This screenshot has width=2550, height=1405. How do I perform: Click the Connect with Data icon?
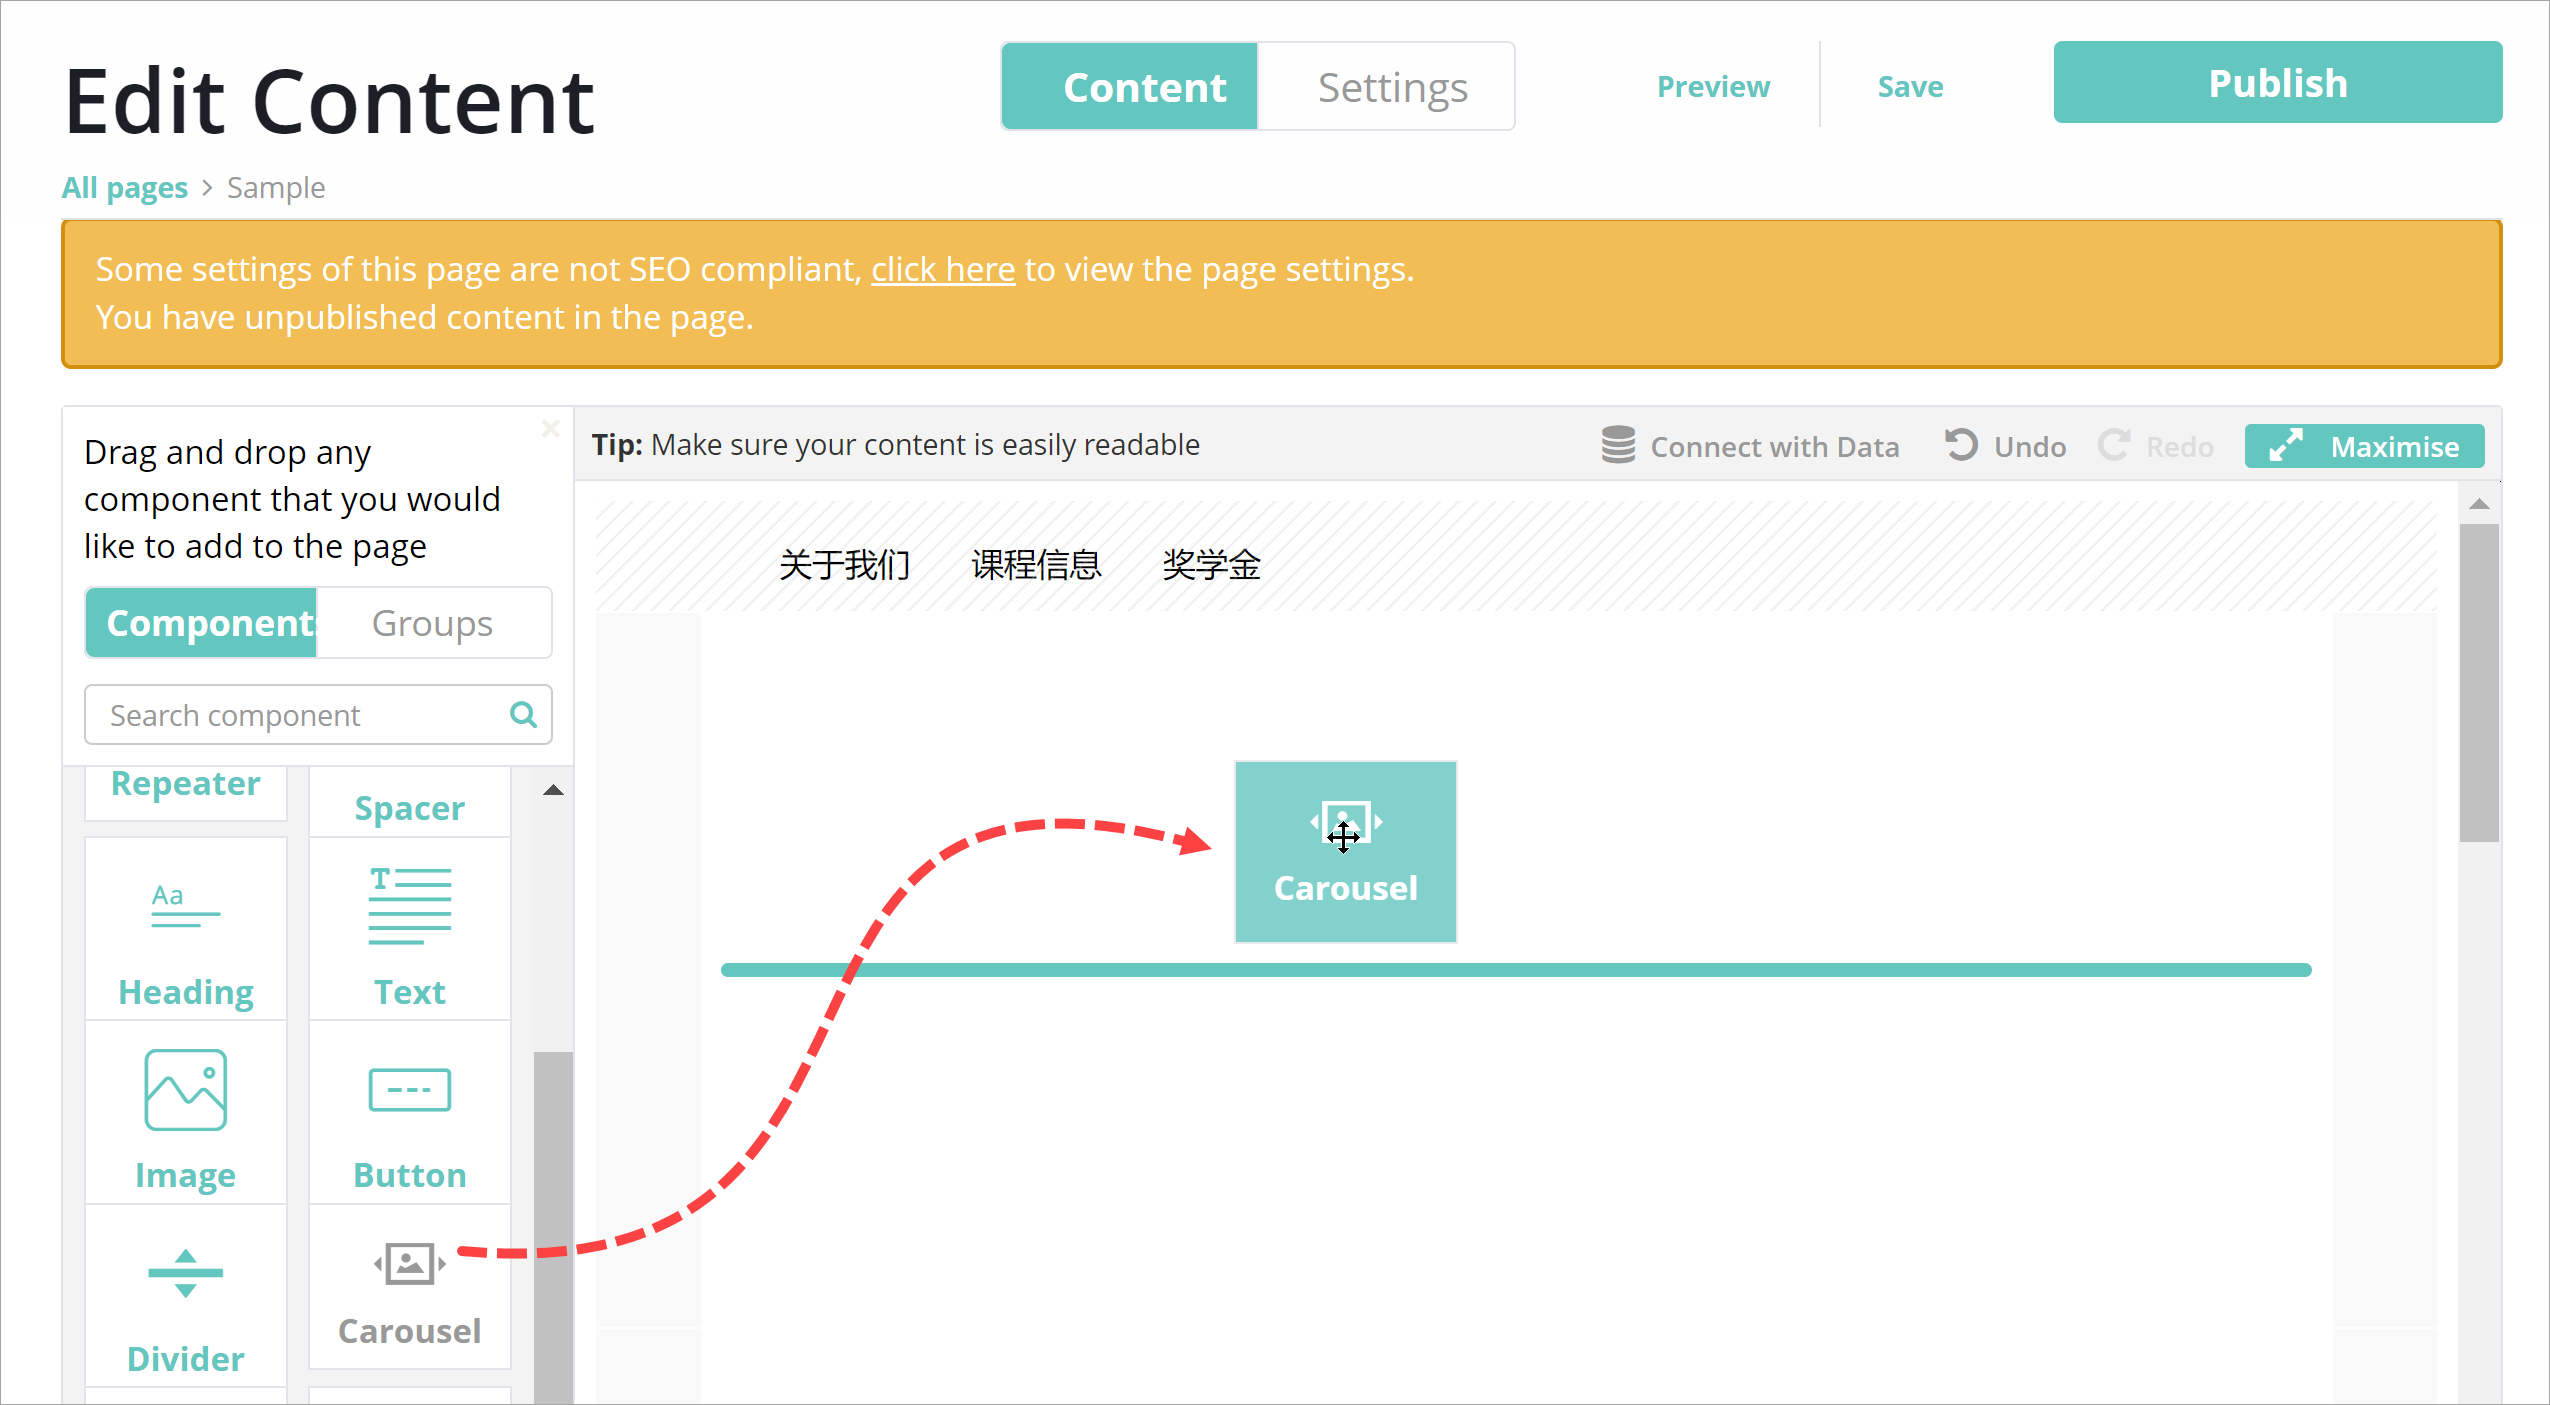(1618, 446)
